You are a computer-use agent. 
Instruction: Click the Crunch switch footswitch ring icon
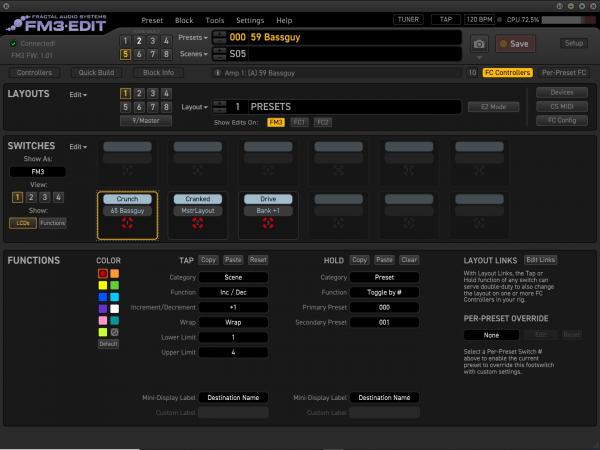[x=127, y=225]
